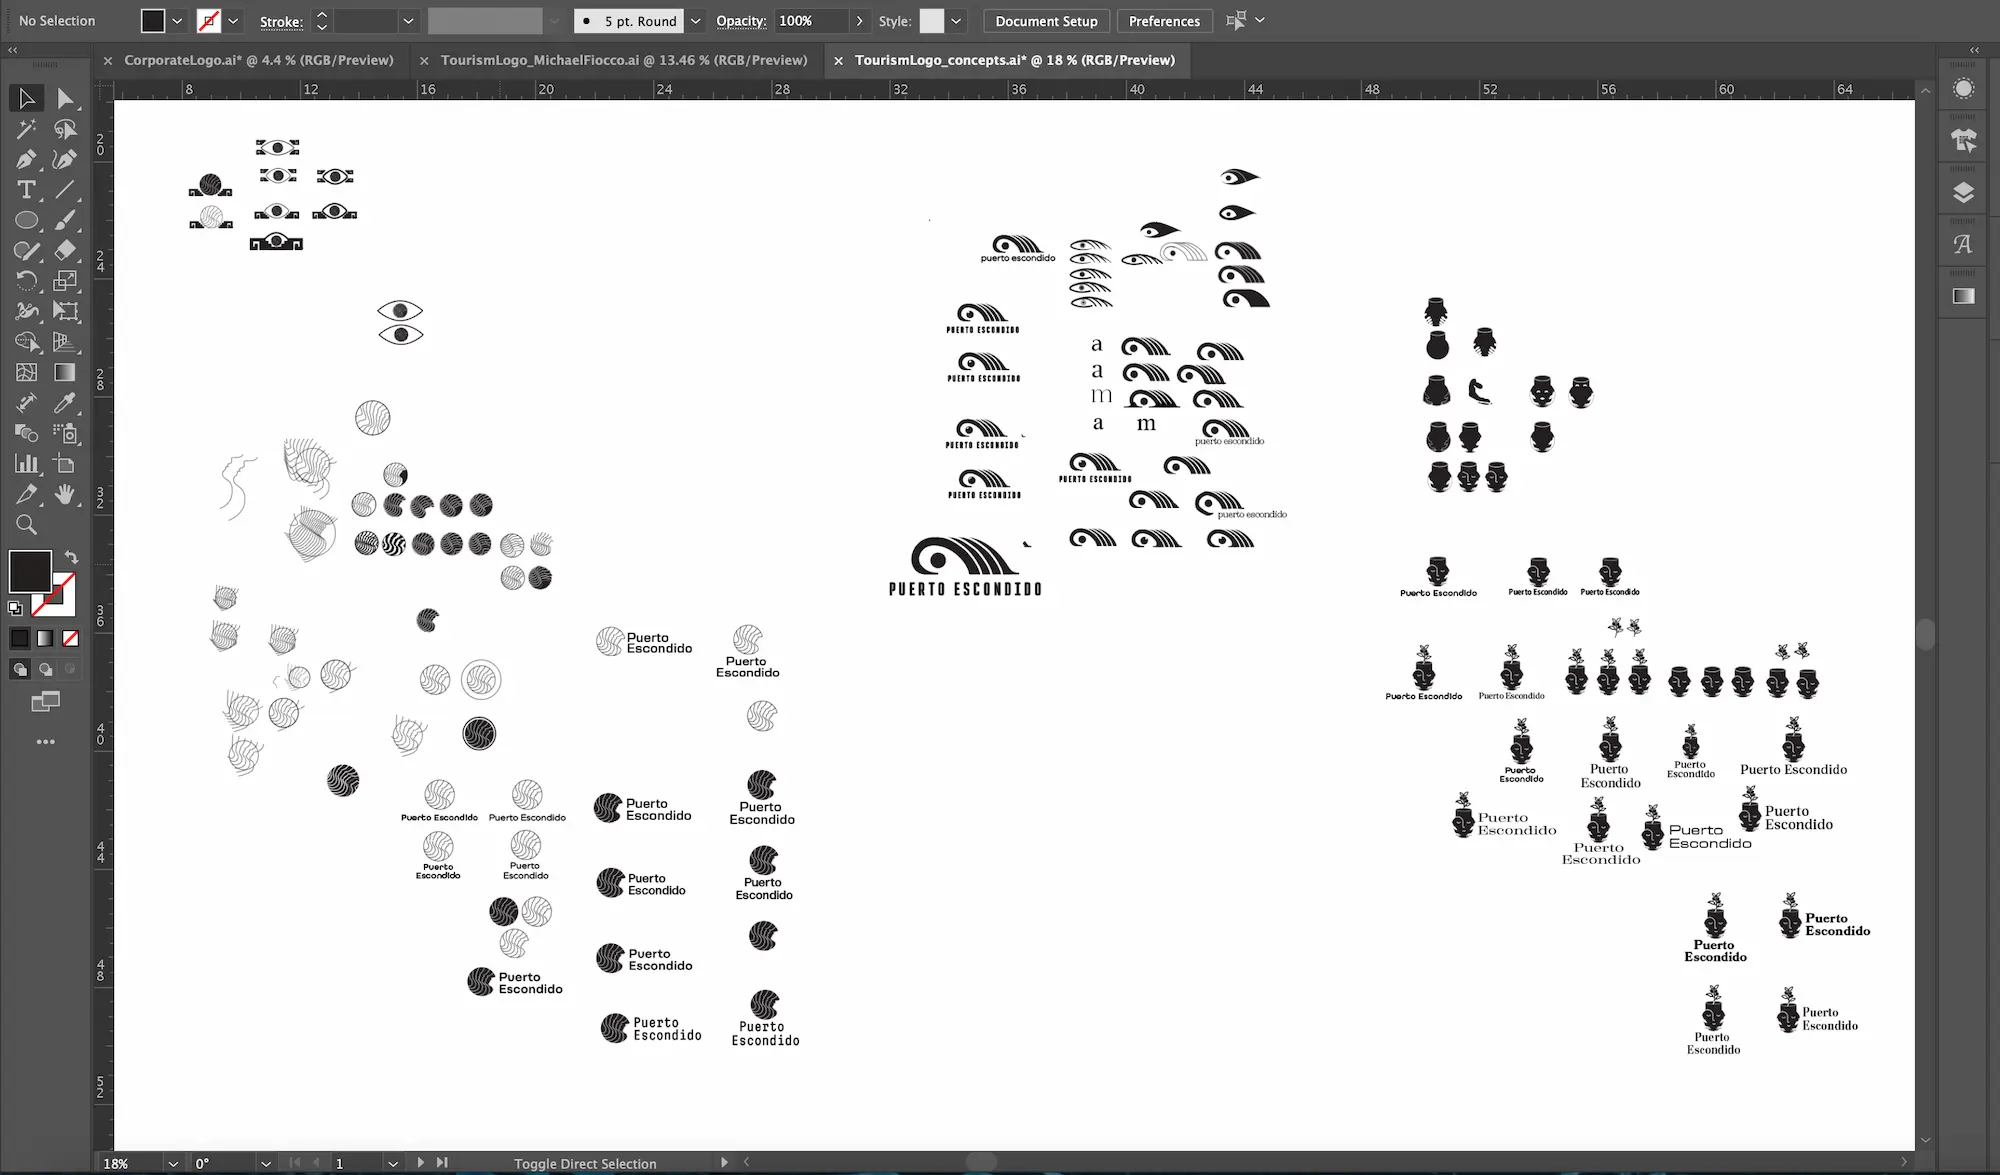The image size is (2000, 1175).
Task: Select the Symbol Sprayer tool
Action: pos(65,434)
